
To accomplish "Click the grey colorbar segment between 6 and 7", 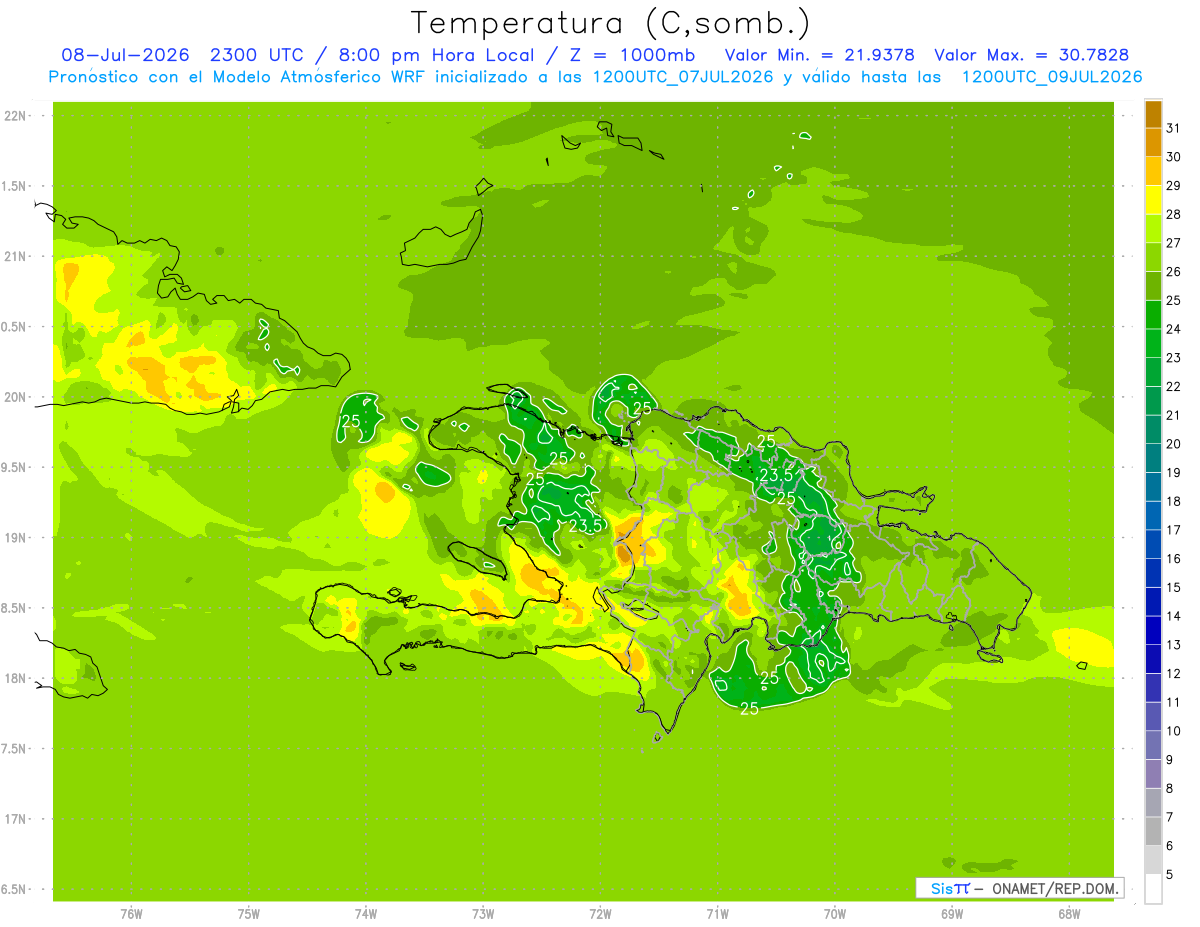I will click(1153, 831).
